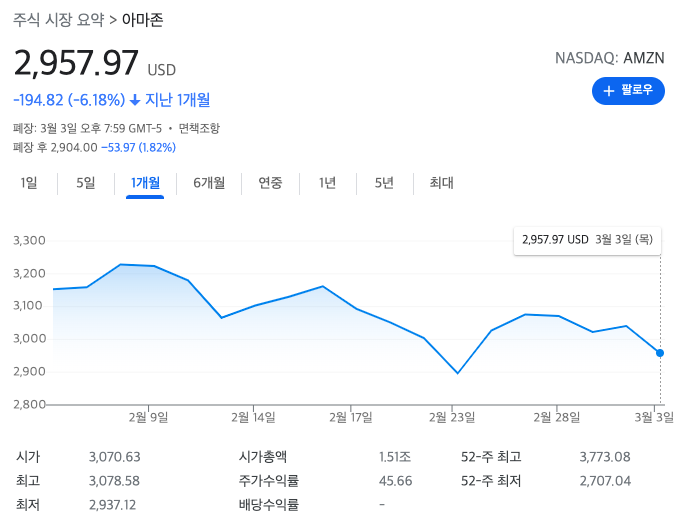Click the 아마존 breadcrumb title

pos(142,20)
